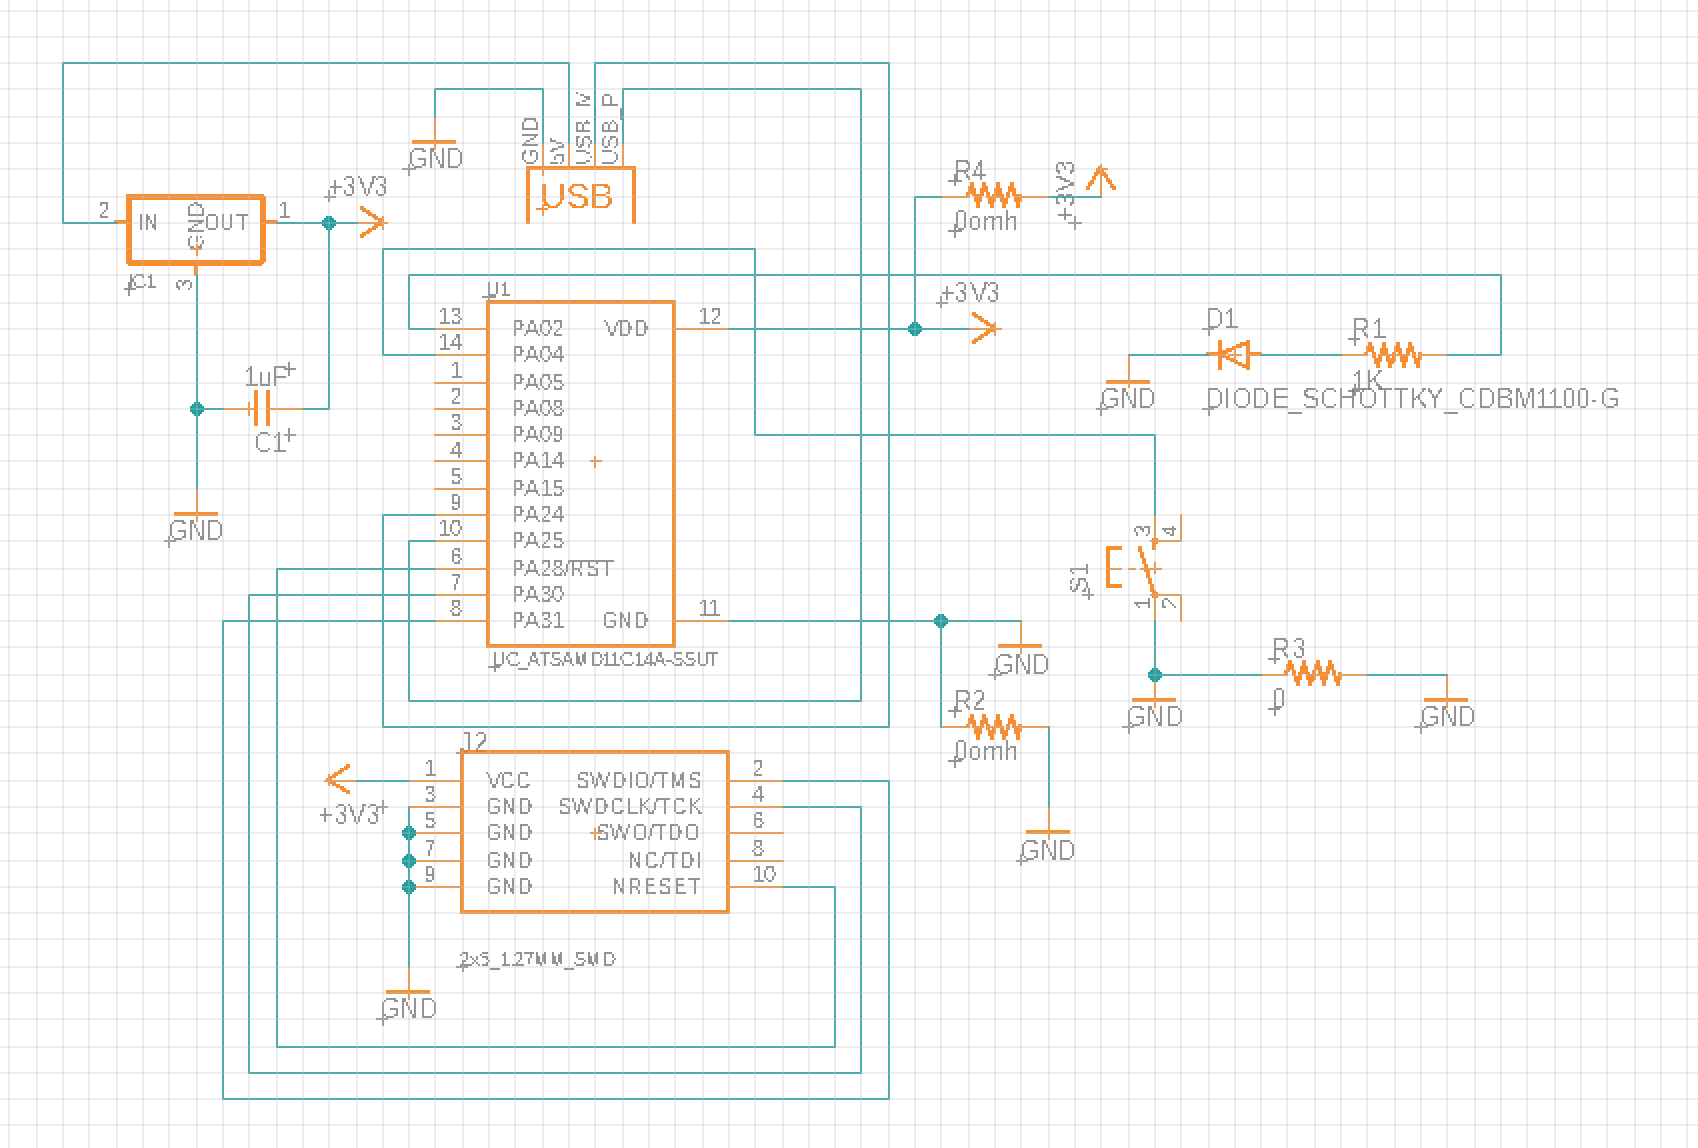Click the 1uF capacitor value
Viewport: 1698px width, 1148px height.
pos(267,377)
